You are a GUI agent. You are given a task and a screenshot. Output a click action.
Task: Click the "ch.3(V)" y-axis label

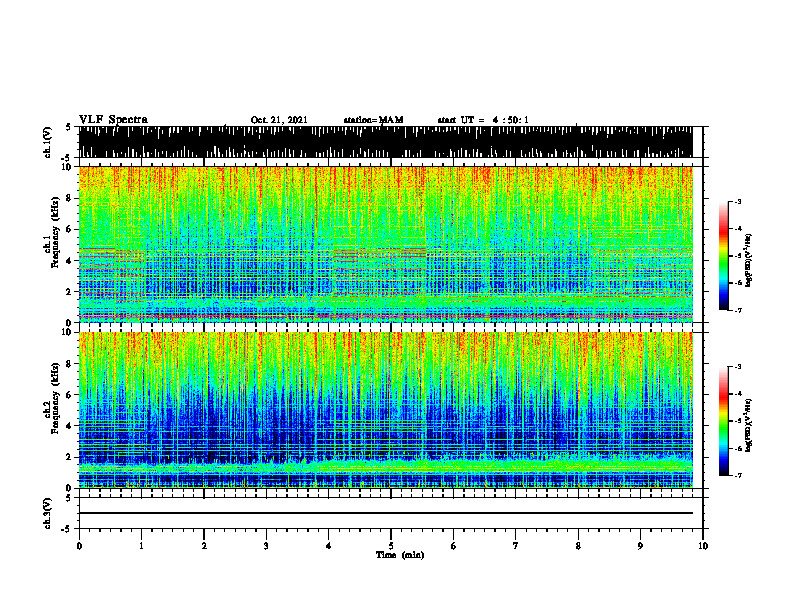pos(47,513)
